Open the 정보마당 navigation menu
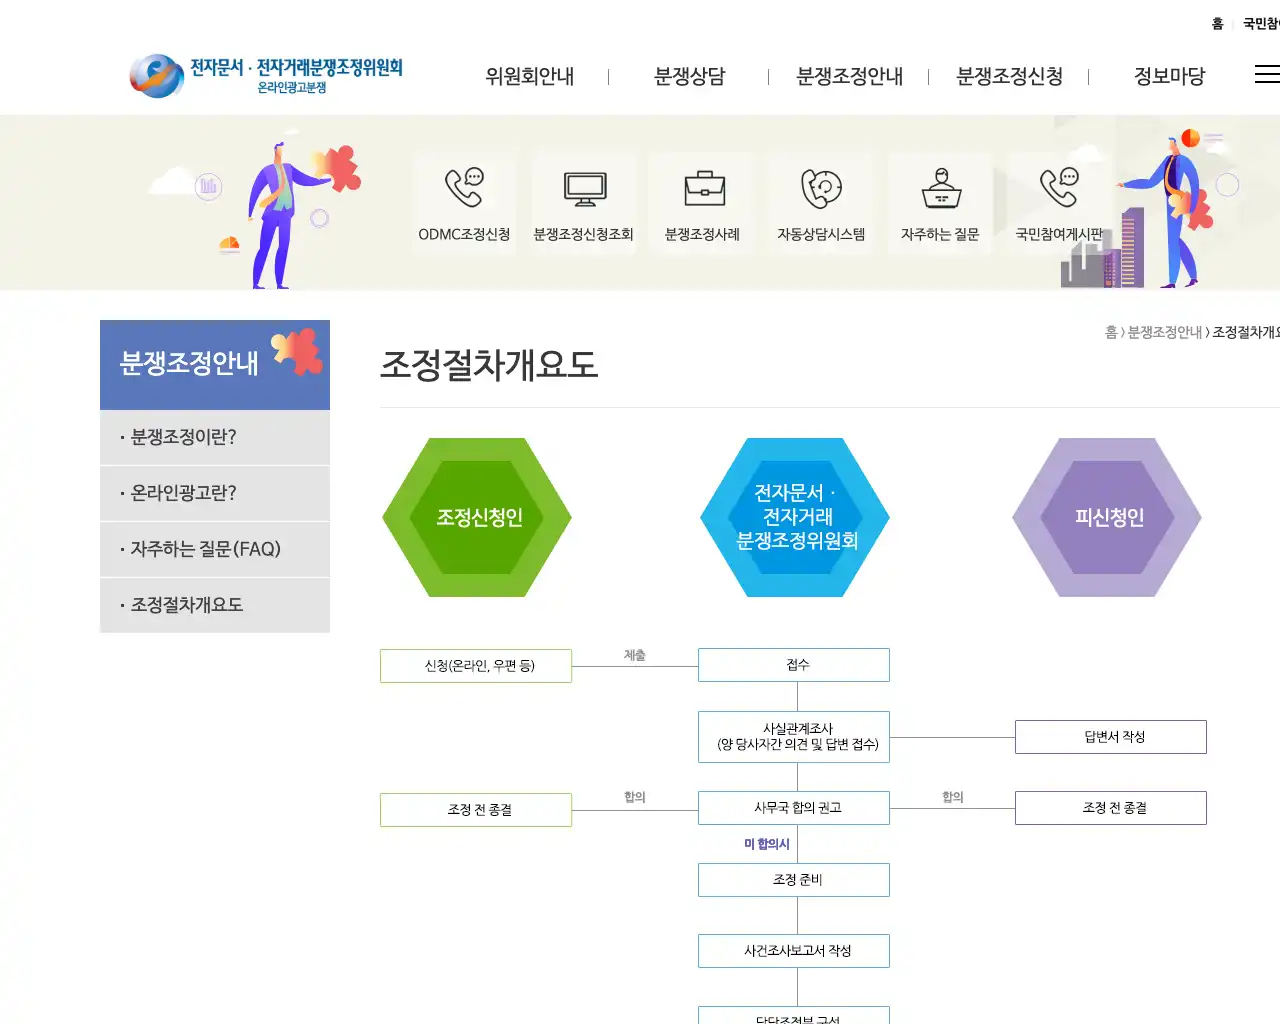The width and height of the screenshot is (1280, 1024). tap(1168, 76)
